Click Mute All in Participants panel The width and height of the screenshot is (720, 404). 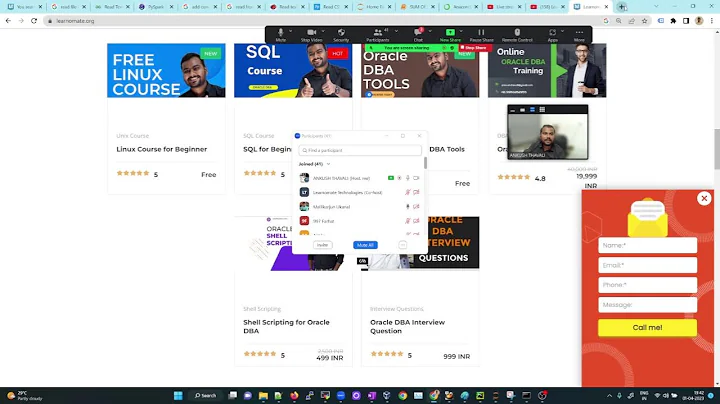coord(366,245)
